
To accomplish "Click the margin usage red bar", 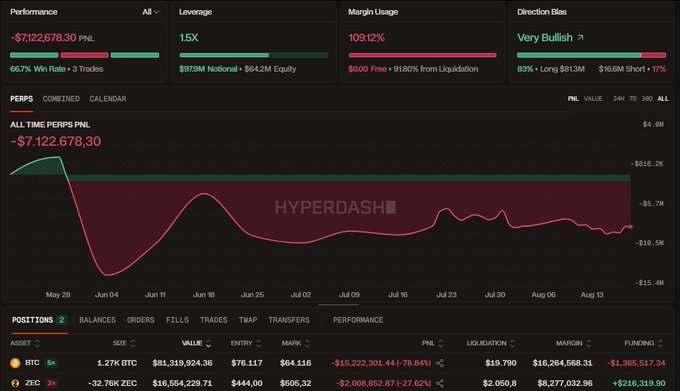I will (x=422, y=55).
